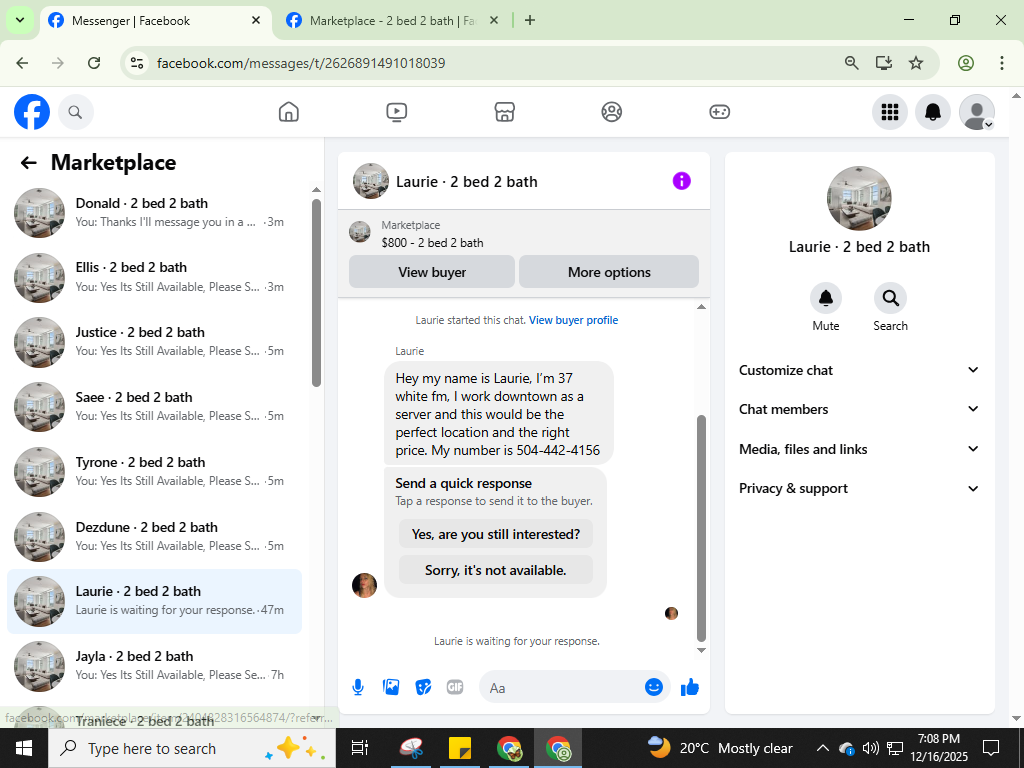Click the message input field Aa

(562, 688)
